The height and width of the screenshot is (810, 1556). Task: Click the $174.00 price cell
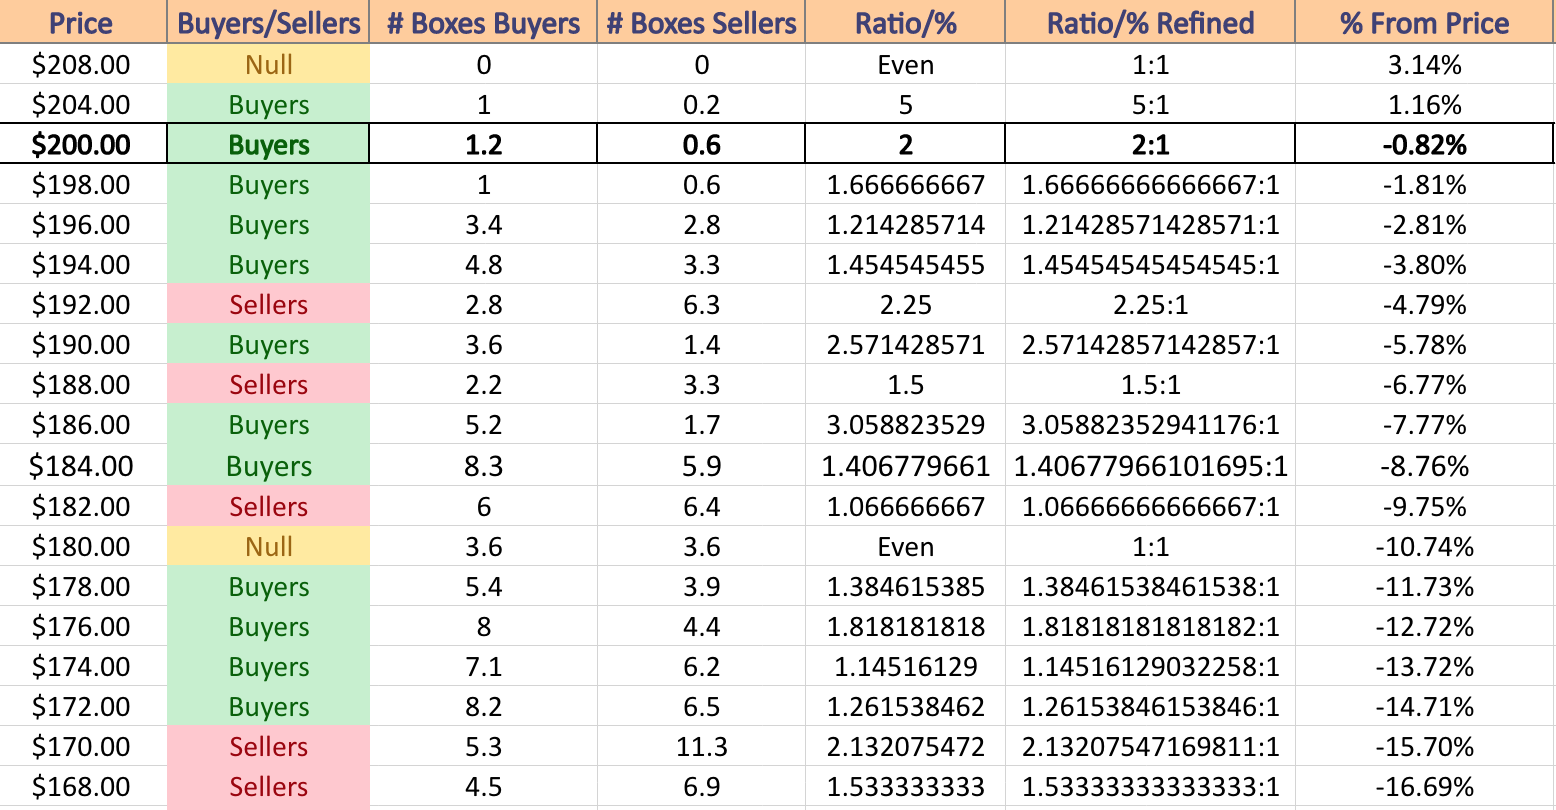click(x=82, y=667)
